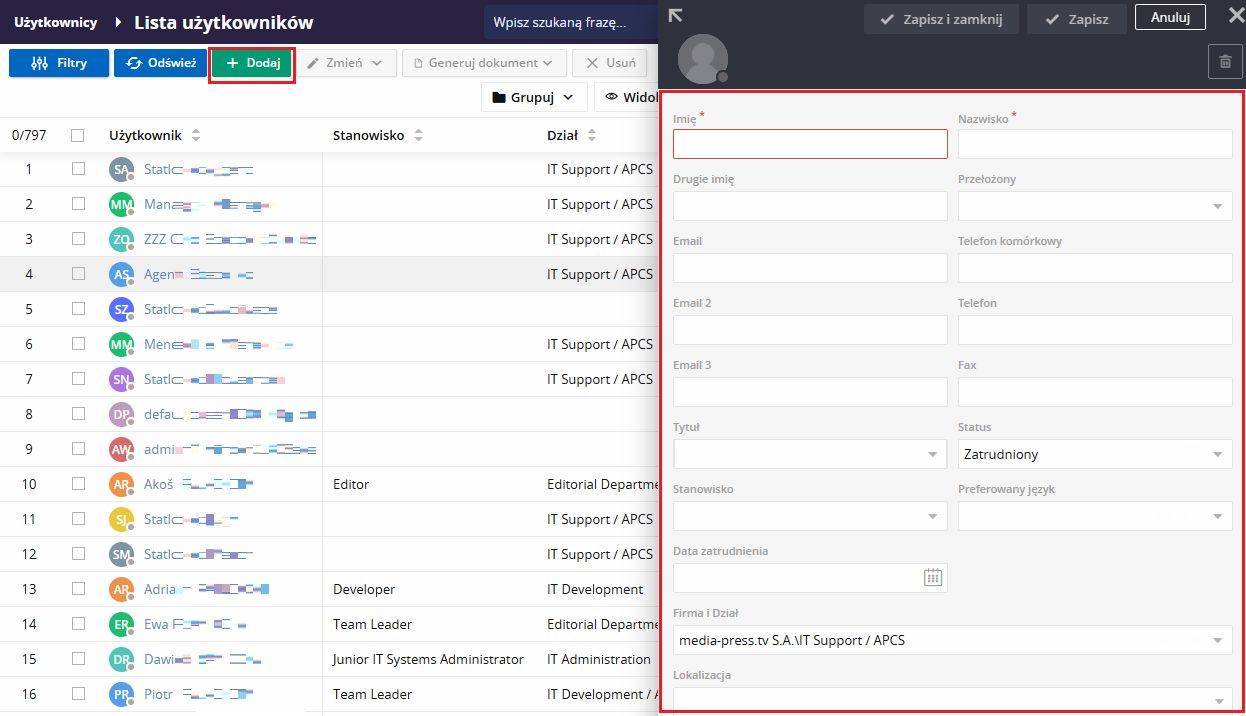
Task: Select the checkbox in row 10
Action: coord(78,484)
